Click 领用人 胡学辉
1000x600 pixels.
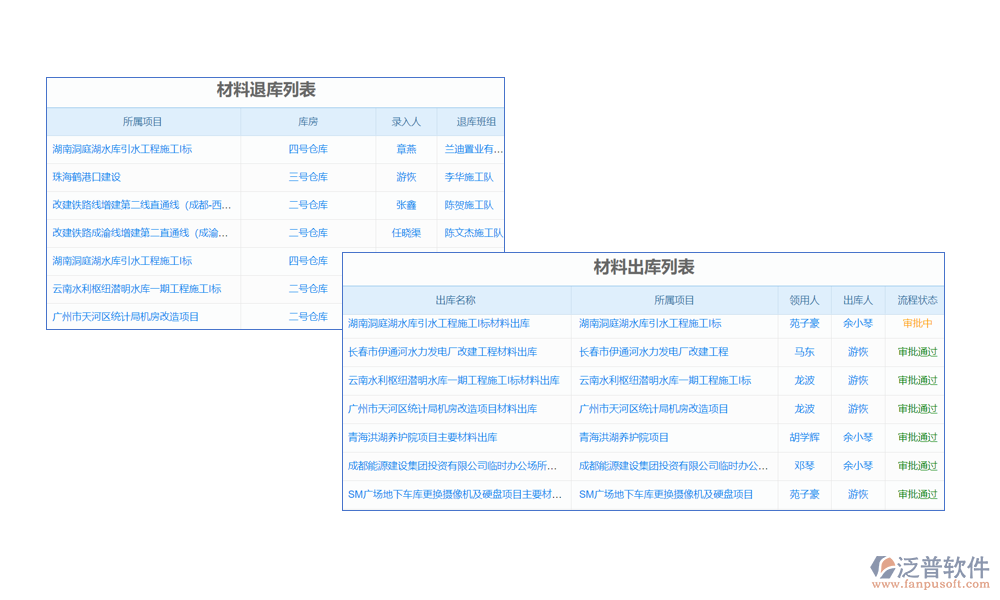[804, 438]
